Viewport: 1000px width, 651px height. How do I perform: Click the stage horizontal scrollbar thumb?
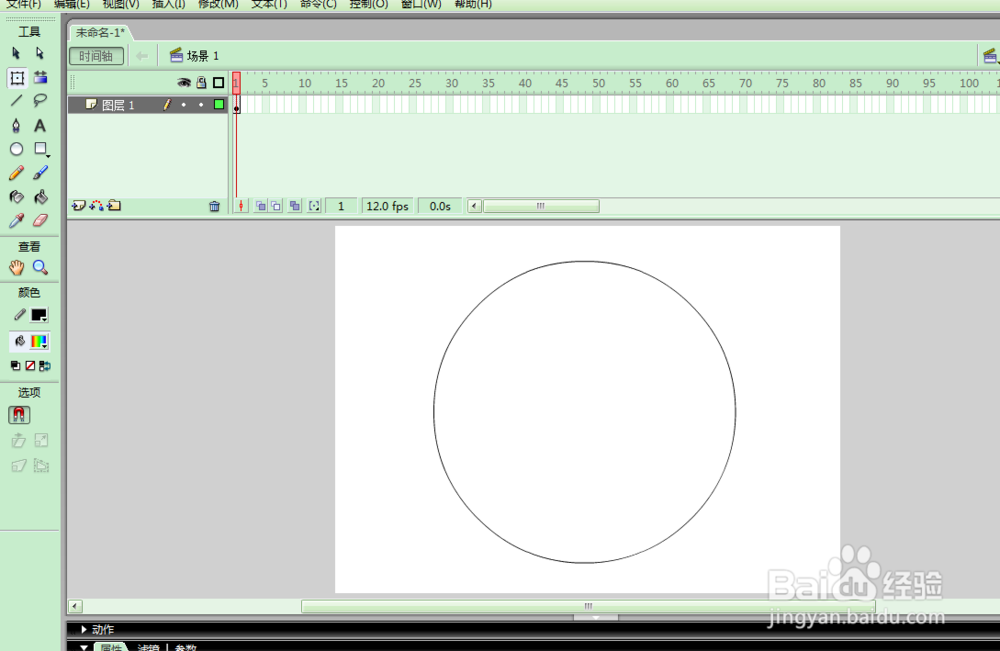pyautogui.click(x=588, y=606)
